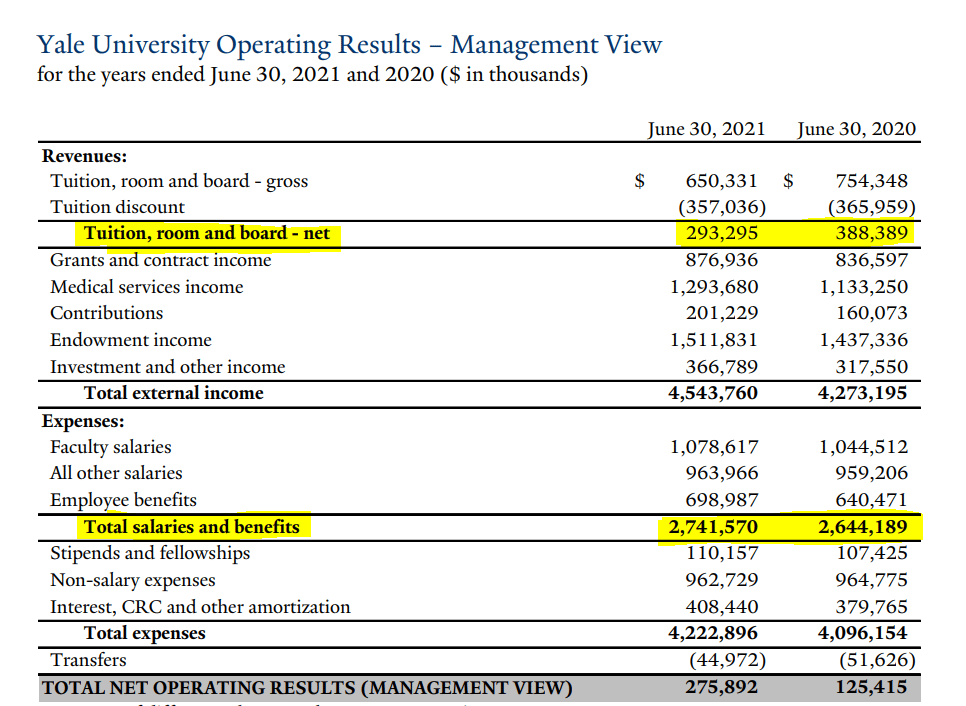Select the value 959,206
This screenshot has width=966, height=706.
pyautogui.click(x=872, y=473)
